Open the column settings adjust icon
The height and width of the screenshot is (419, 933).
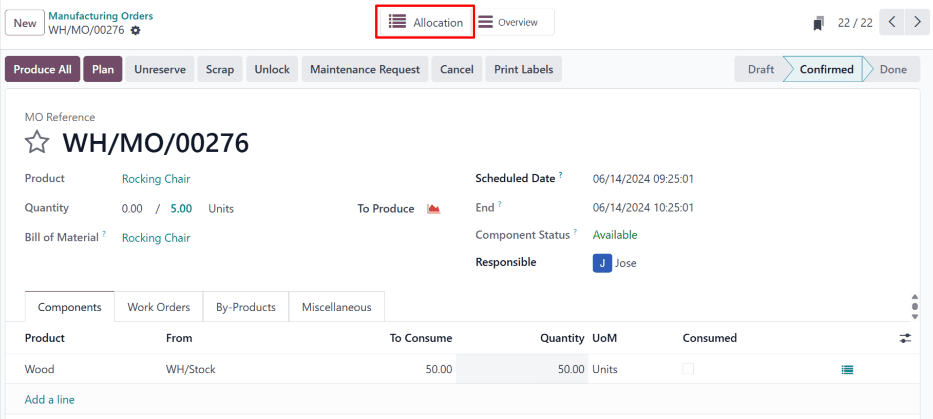905,338
